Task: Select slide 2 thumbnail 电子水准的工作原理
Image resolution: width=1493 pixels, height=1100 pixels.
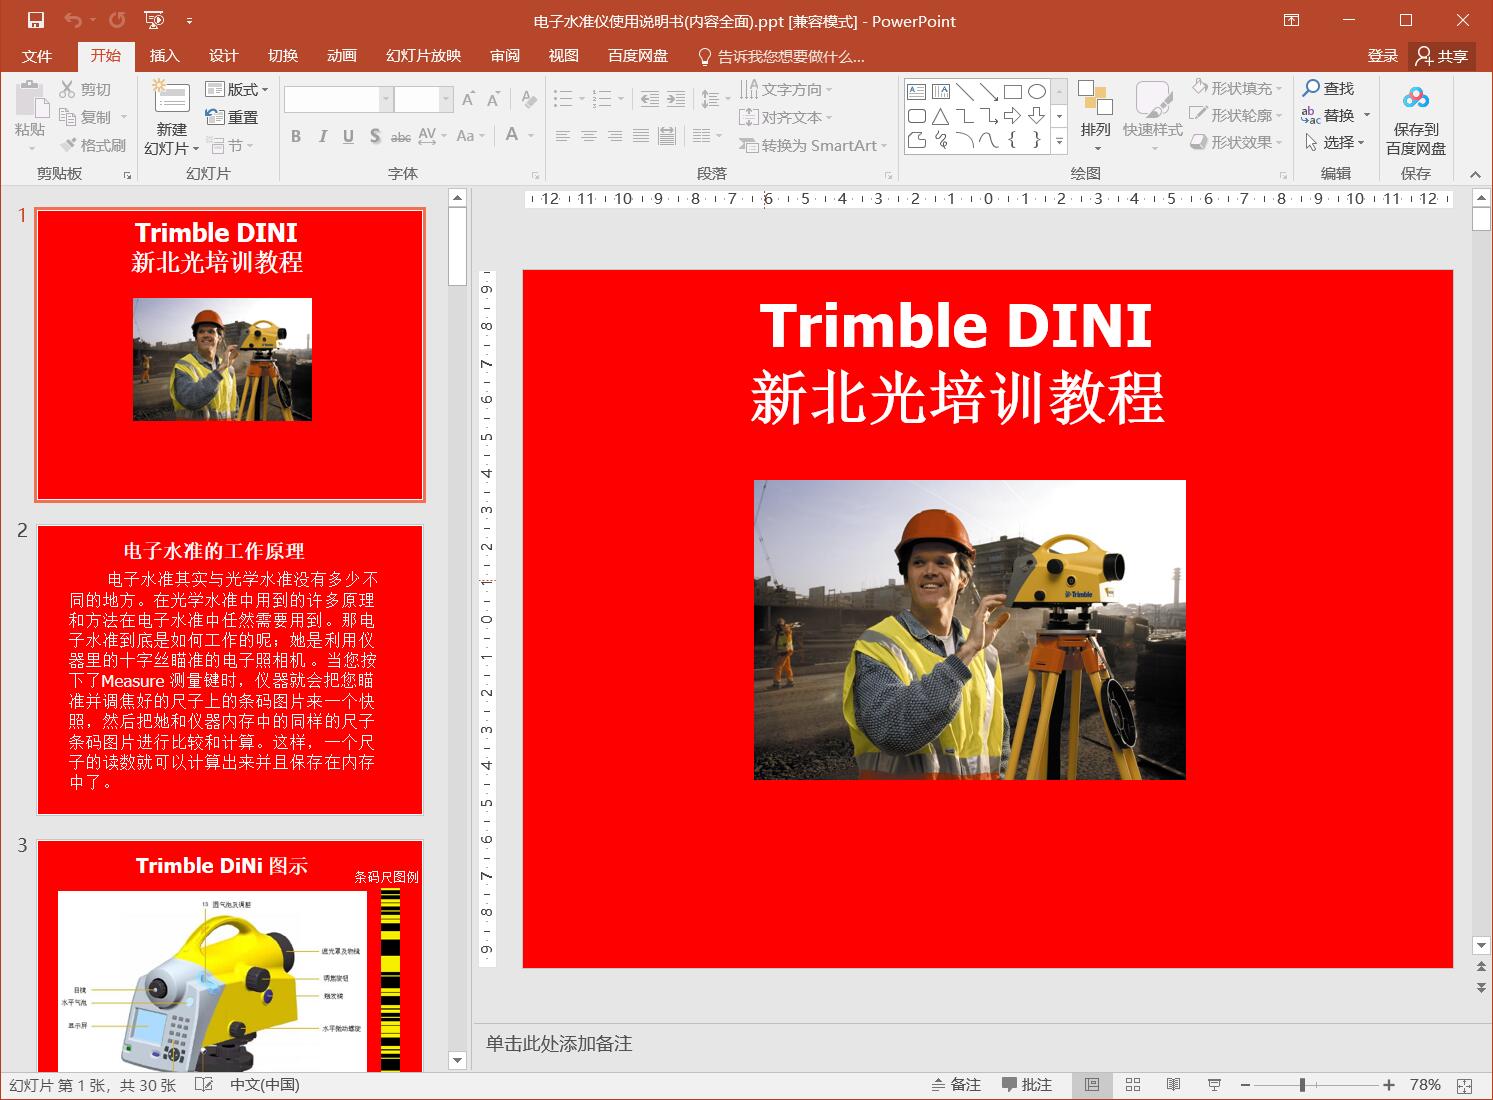Action: 230,670
